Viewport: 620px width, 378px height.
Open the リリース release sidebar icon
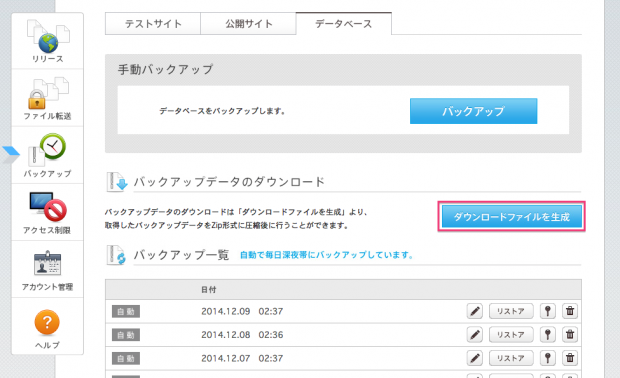[48, 41]
